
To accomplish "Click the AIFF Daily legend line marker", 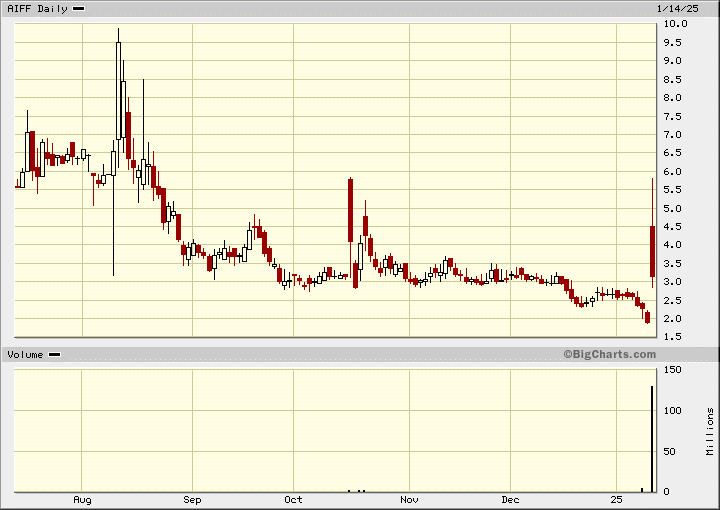I will 79,8.
